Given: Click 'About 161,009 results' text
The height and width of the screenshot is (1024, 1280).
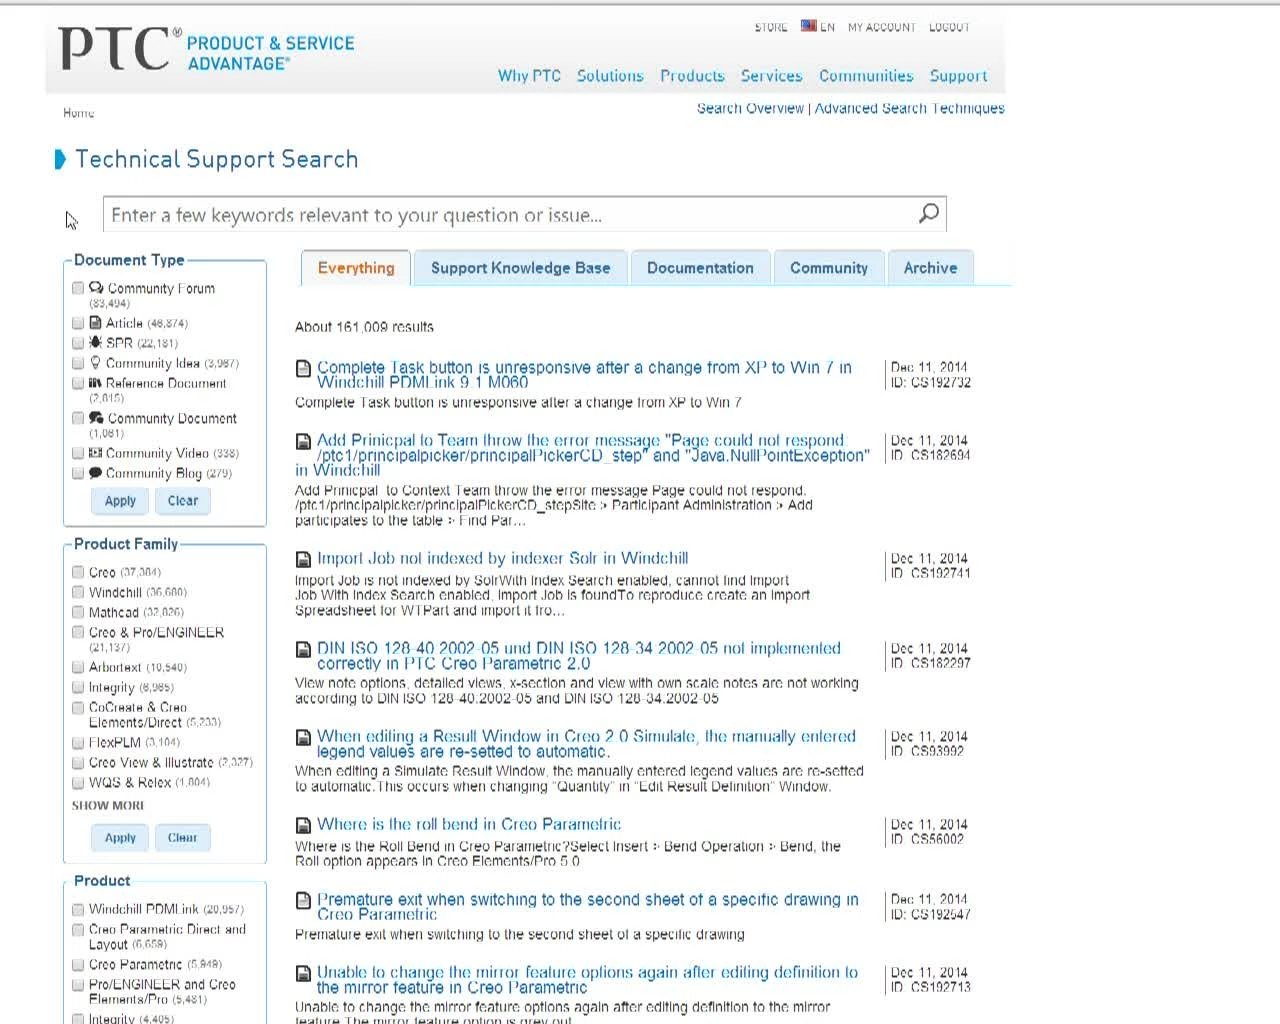Looking at the screenshot, I should (364, 327).
